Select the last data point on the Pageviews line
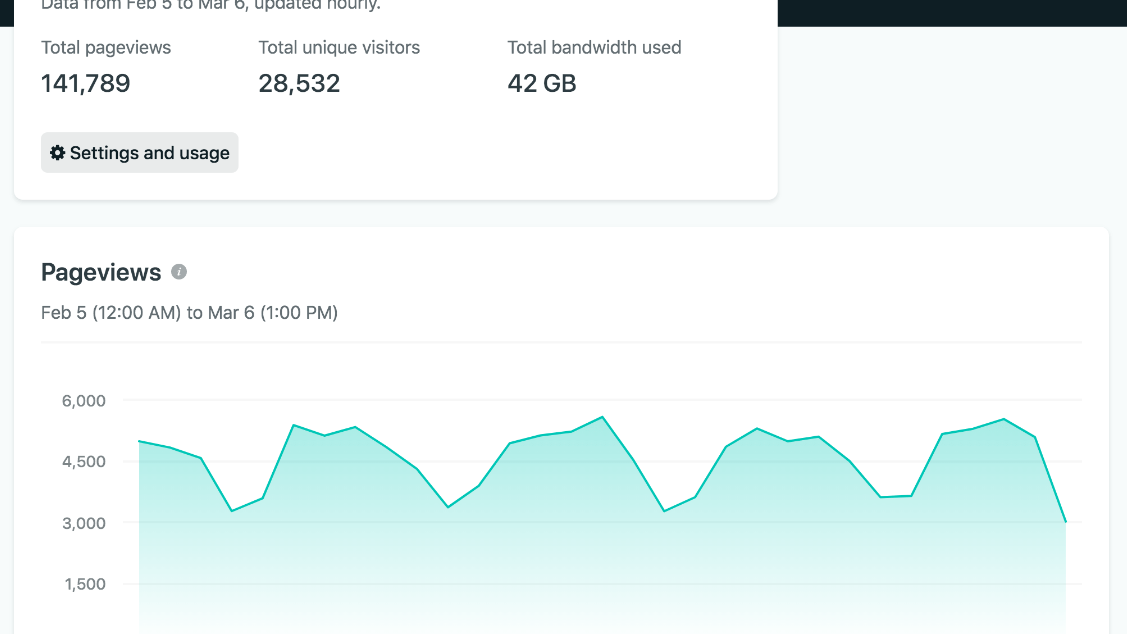This screenshot has width=1127, height=634. (1066, 522)
